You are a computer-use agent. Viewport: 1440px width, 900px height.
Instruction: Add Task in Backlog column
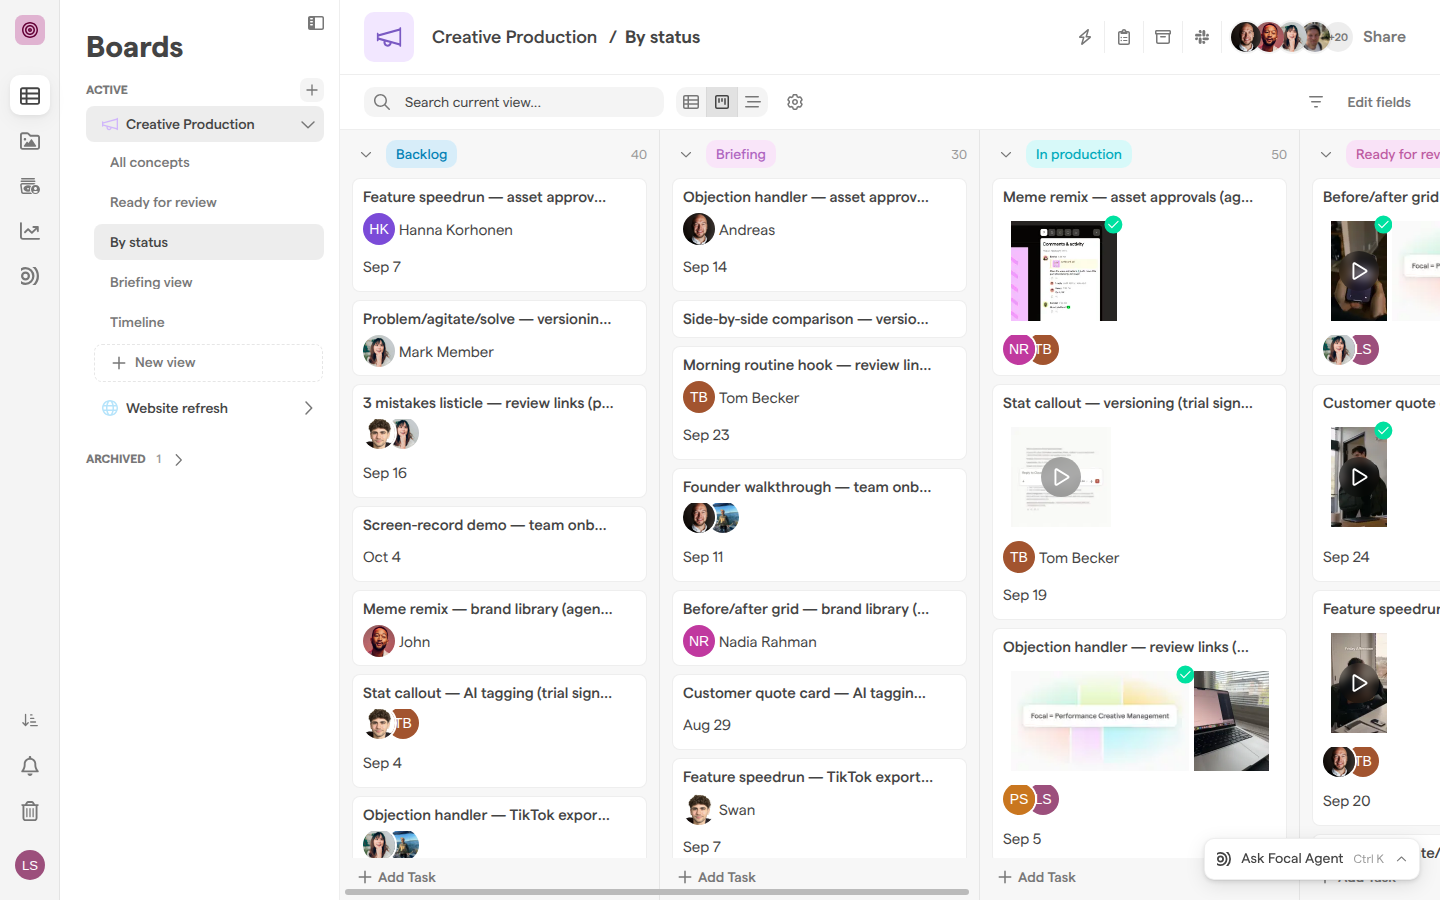(x=398, y=877)
